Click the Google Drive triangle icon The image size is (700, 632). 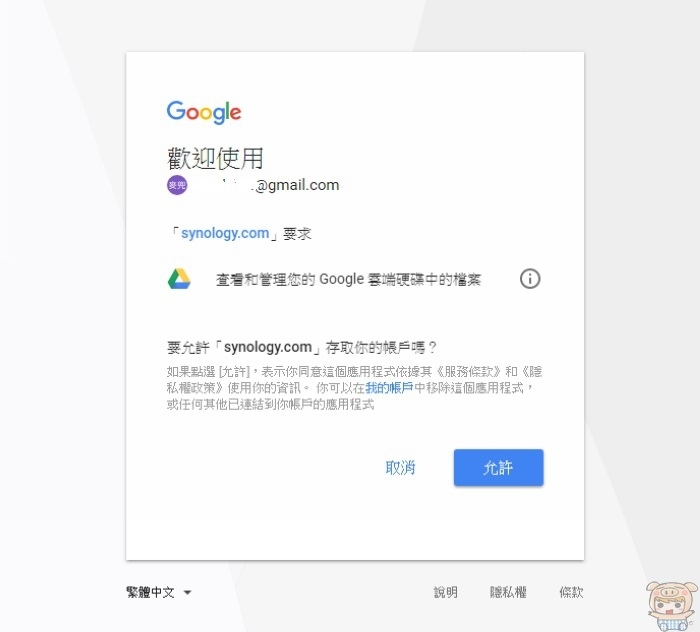click(x=179, y=279)
